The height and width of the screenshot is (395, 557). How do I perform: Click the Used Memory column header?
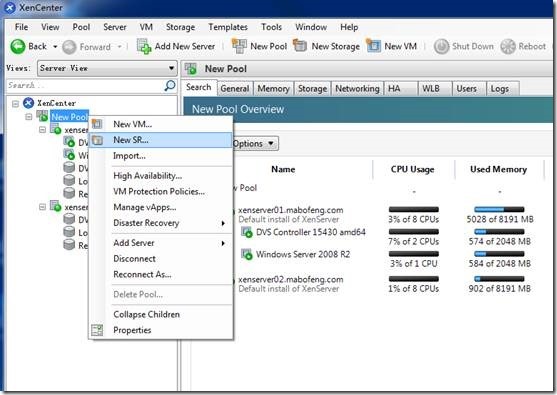pos(499,169)
